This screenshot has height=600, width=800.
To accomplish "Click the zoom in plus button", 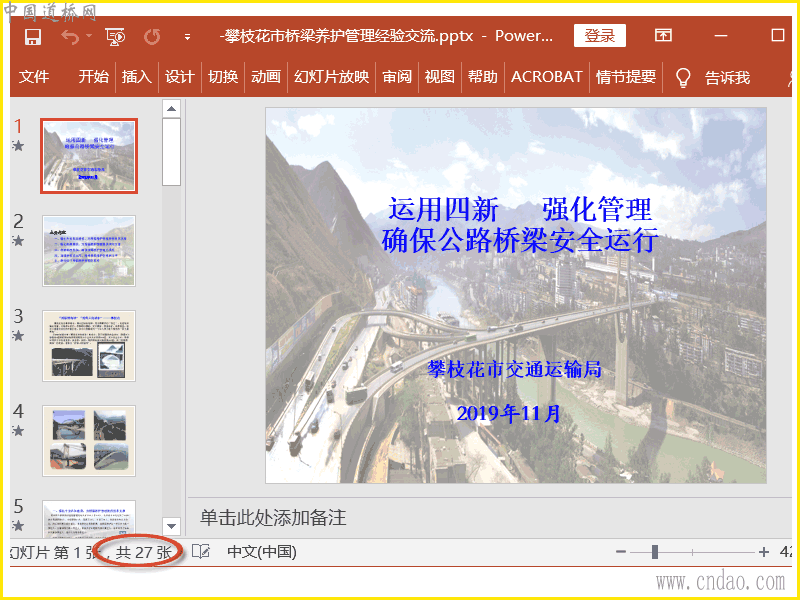I will (763, 552).
